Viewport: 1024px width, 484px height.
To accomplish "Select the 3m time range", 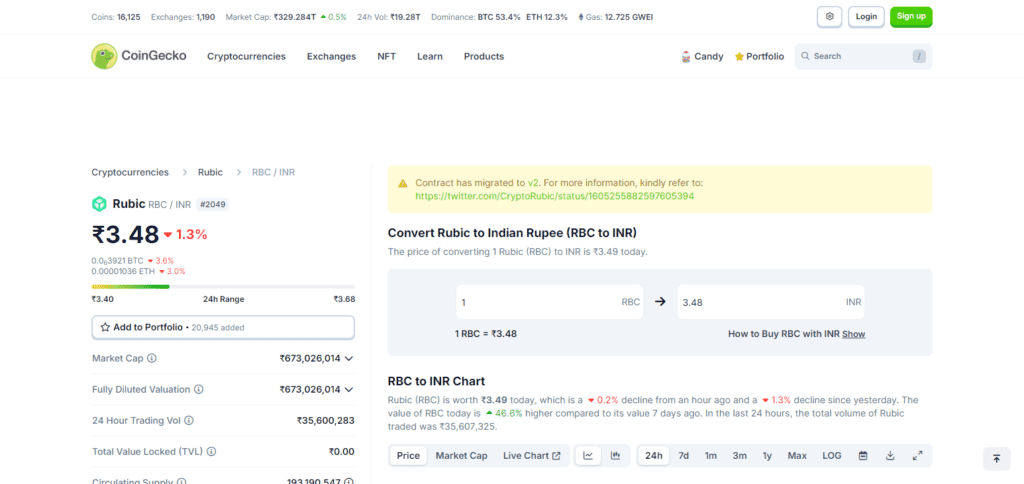I will point(739,456).
